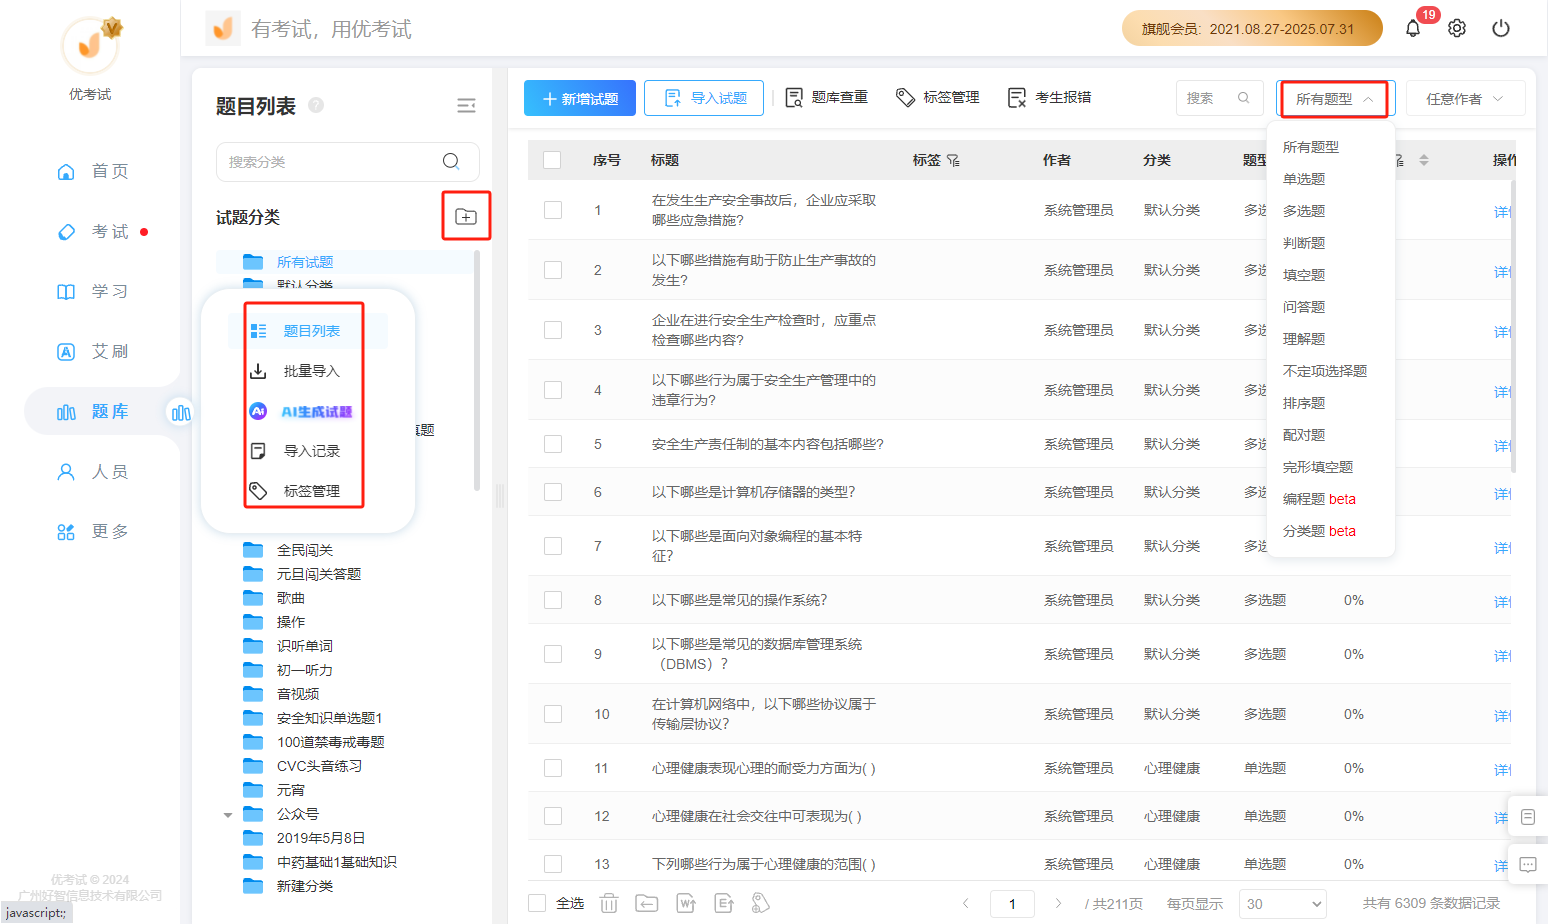
Task: Open the feedback note floating icon
Action: click(x=1528, y=817)
